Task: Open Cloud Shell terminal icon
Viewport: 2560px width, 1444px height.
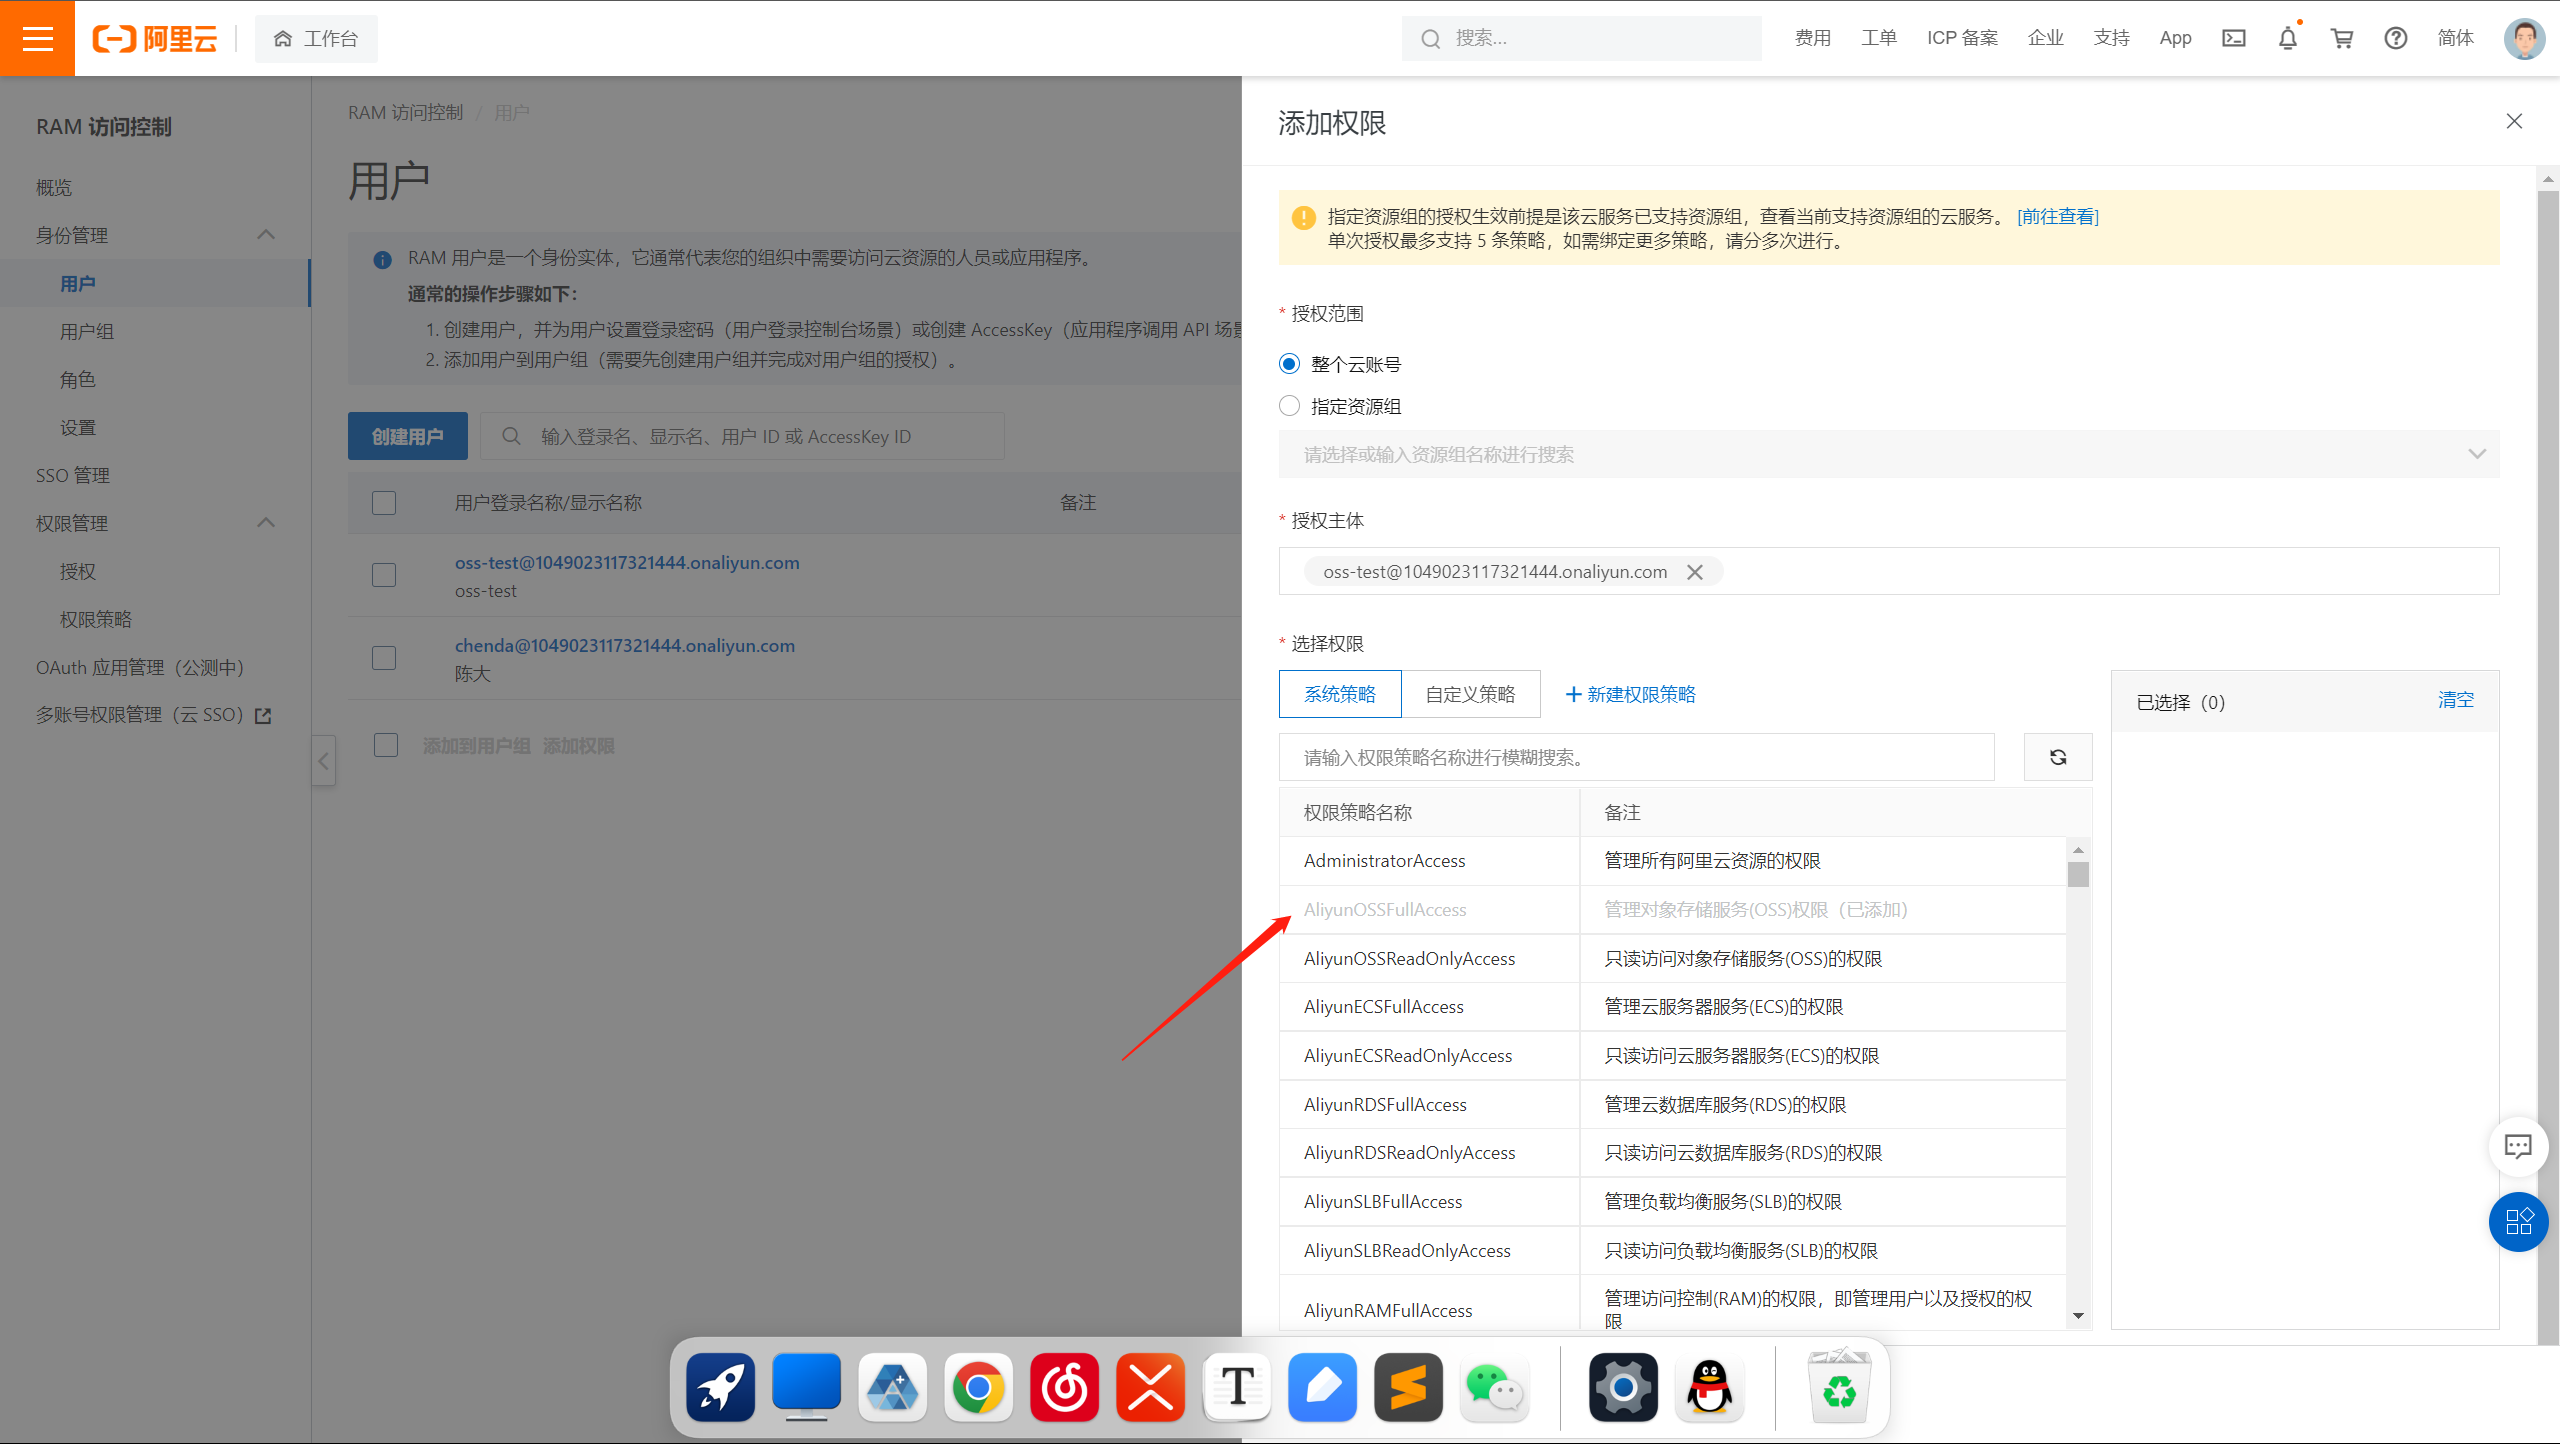Action: click(x=2233, y=38)
